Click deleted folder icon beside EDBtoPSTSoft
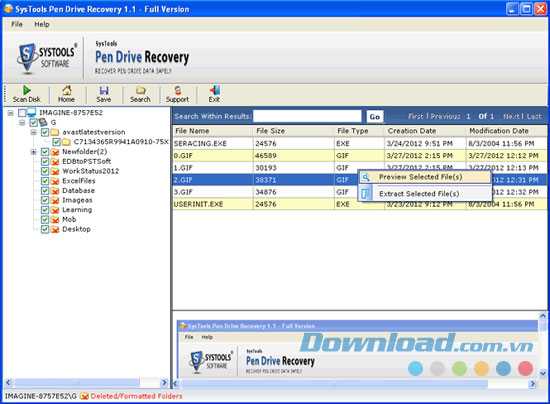Viewport: 550px width, 404px height. 54,162
